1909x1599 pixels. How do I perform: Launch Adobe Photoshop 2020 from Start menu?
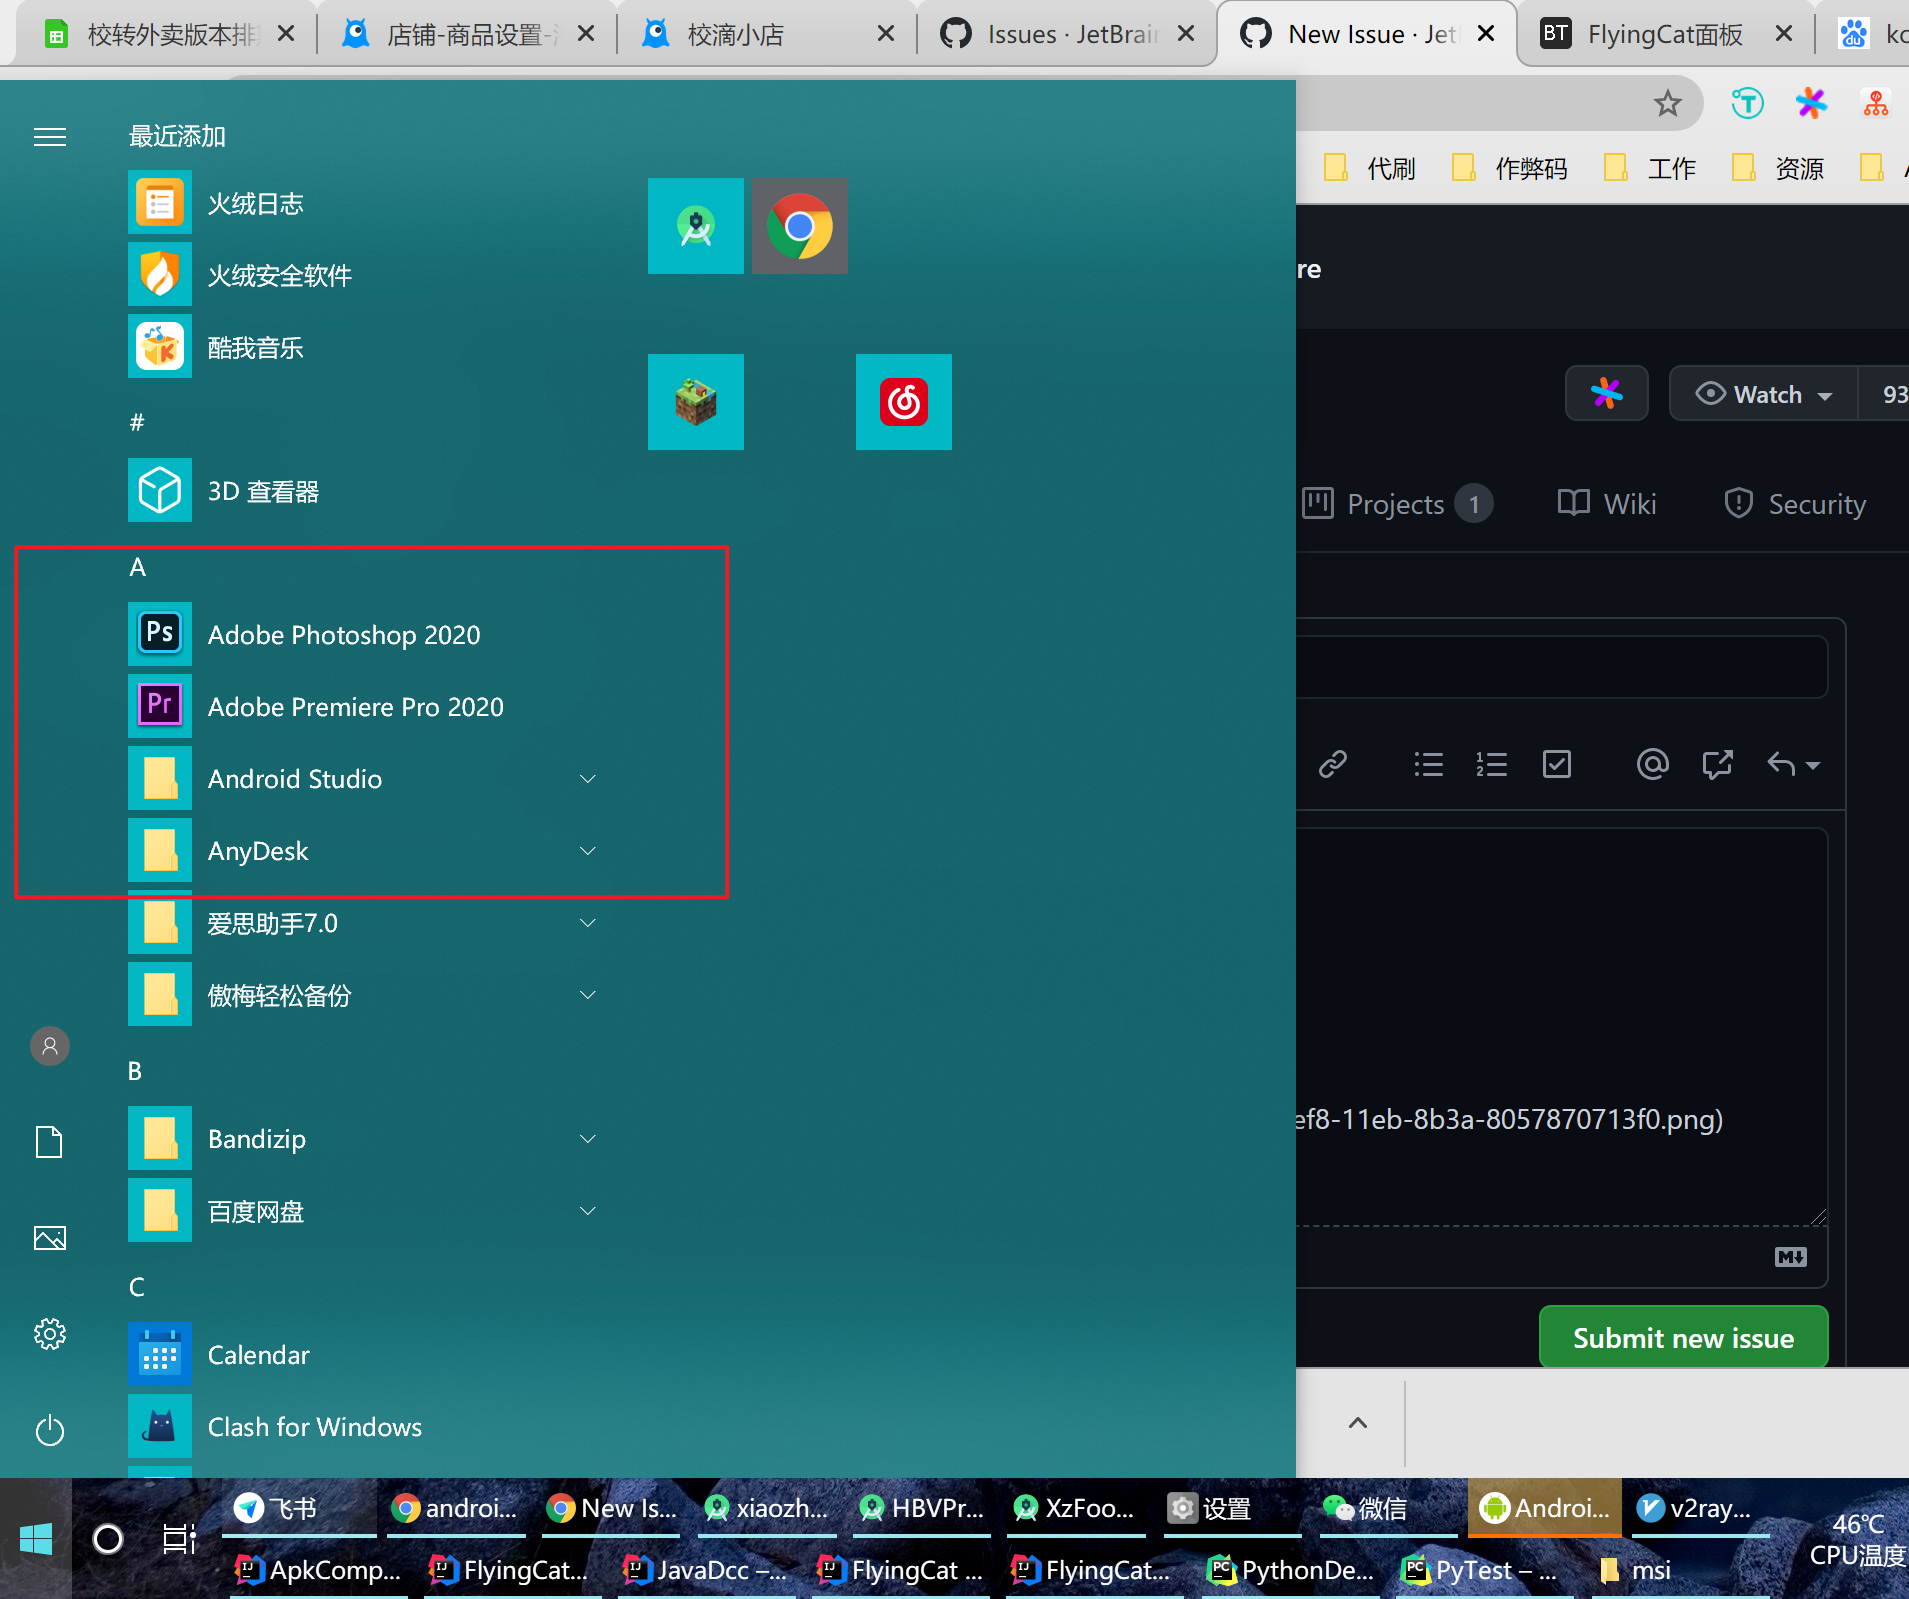point(344,634)
